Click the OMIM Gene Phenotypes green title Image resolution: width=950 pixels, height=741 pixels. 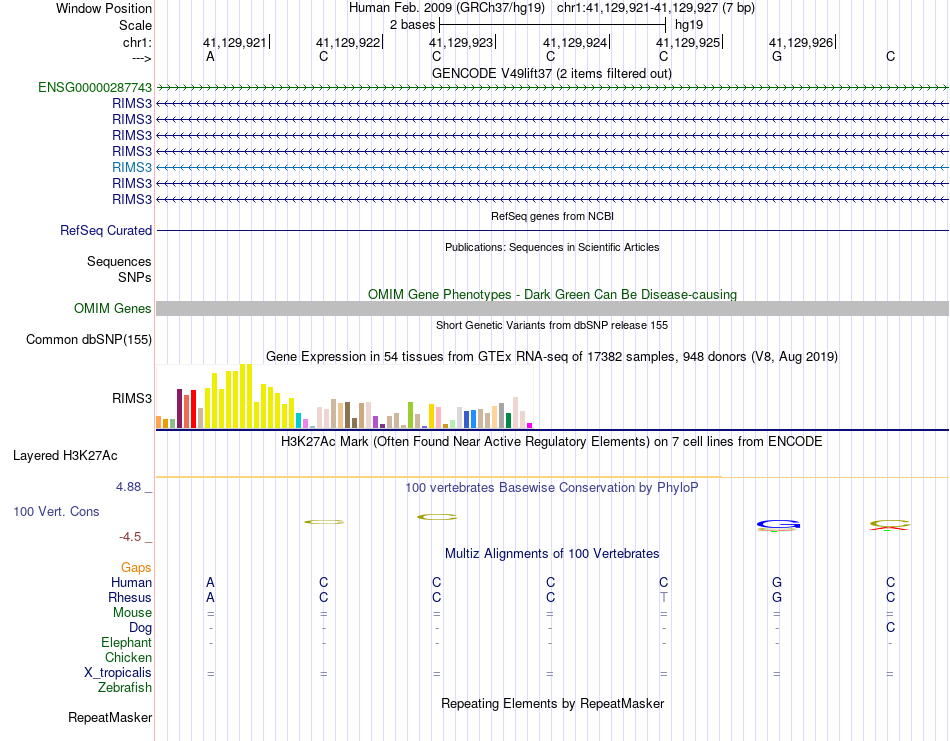pyautogui.click(x=552, y=294)
